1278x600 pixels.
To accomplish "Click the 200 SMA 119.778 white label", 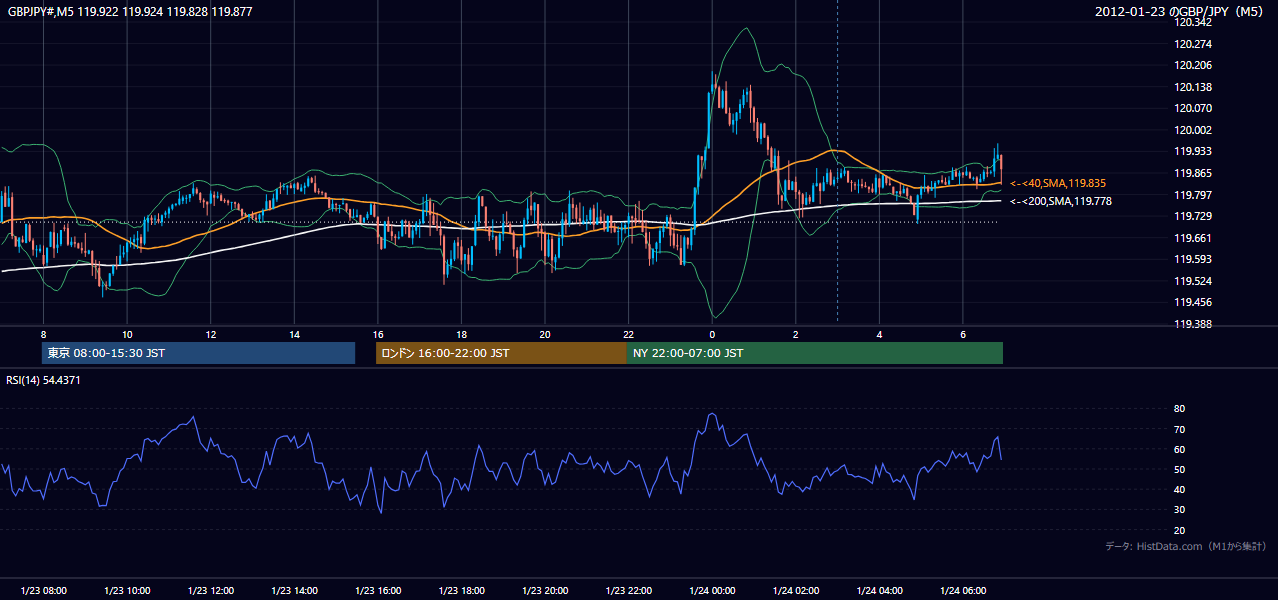I will [1061, 201].
